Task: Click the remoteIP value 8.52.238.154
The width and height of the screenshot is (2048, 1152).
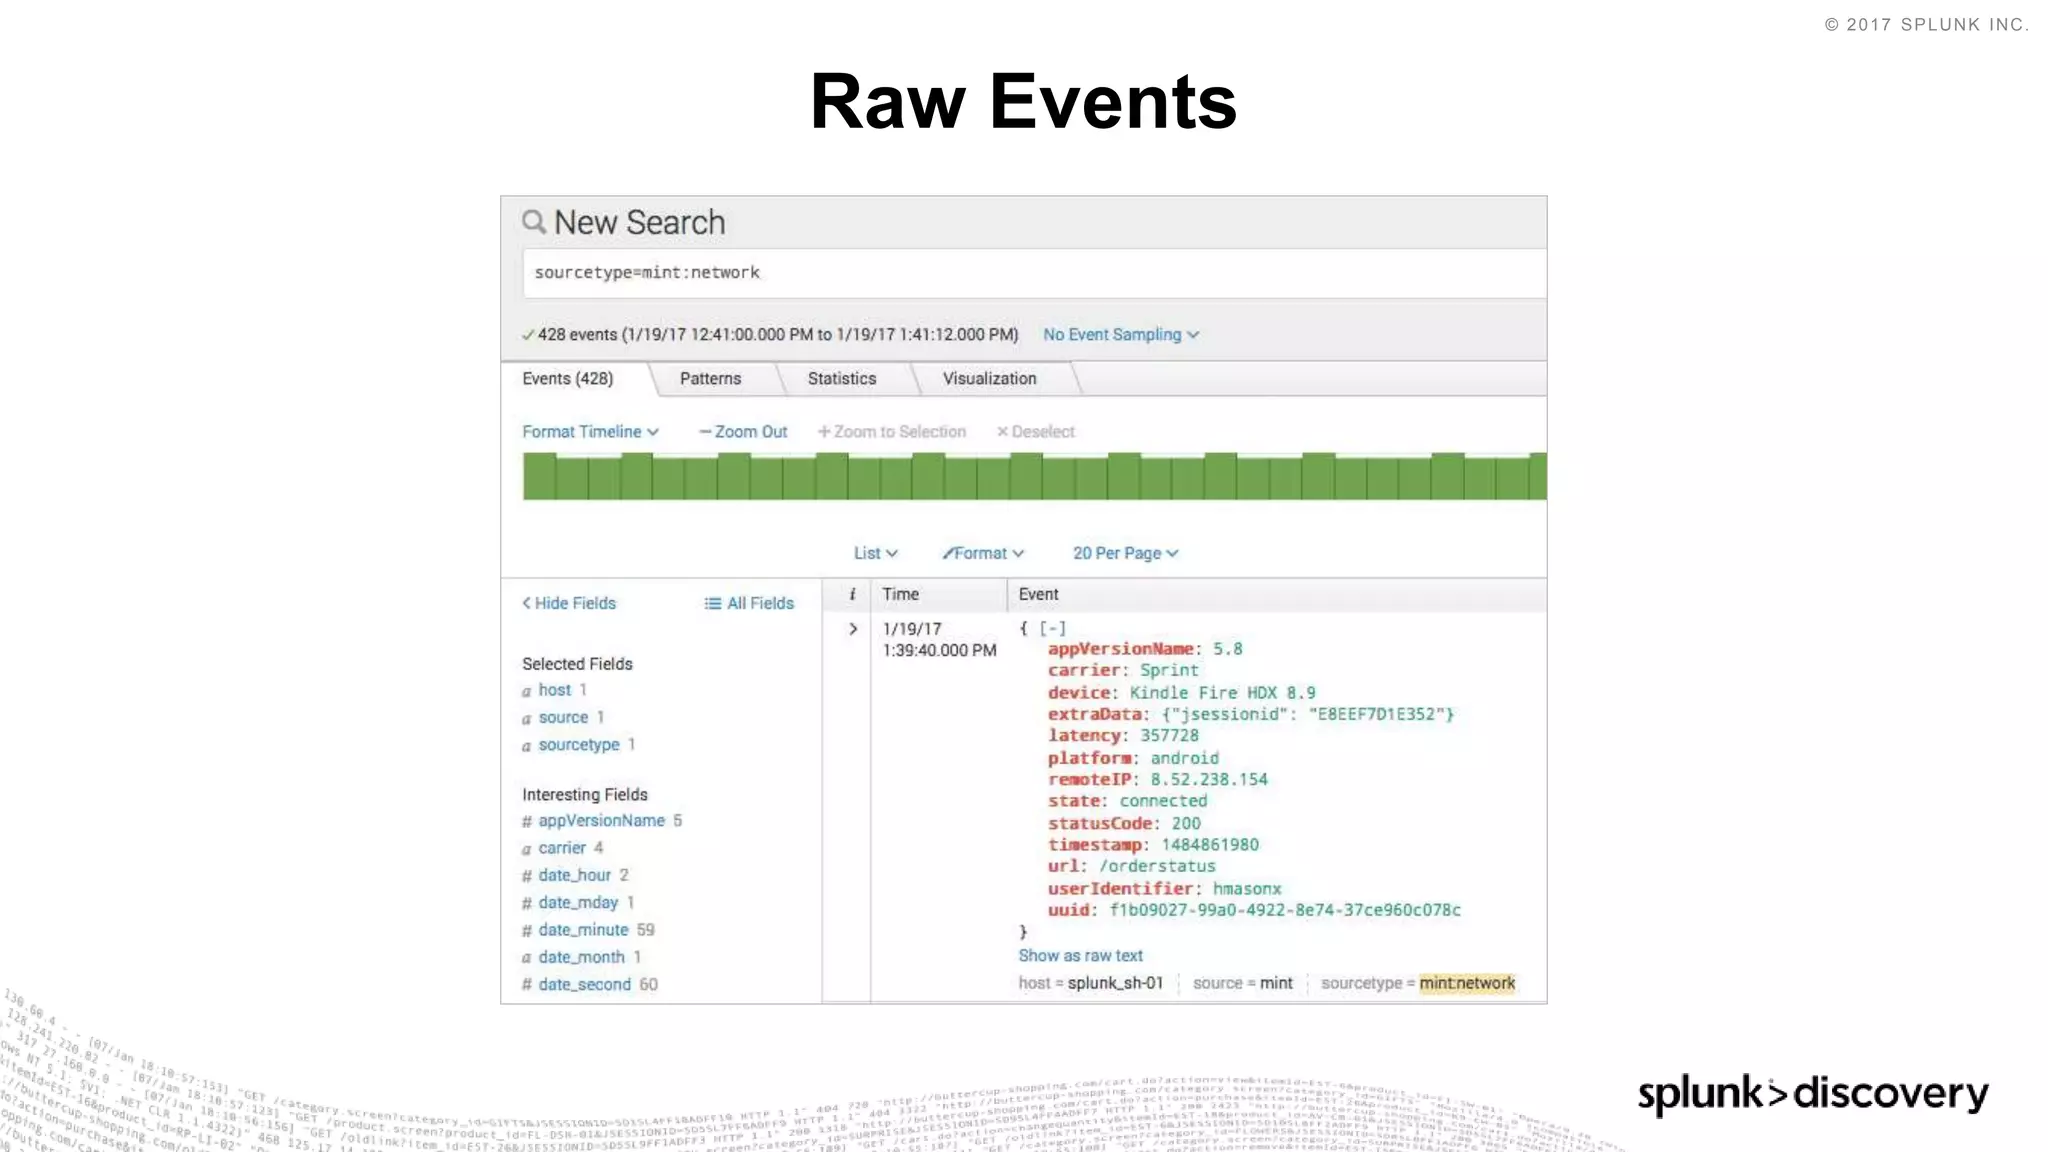Action: pyautogui.click(x=1209, y=779)
